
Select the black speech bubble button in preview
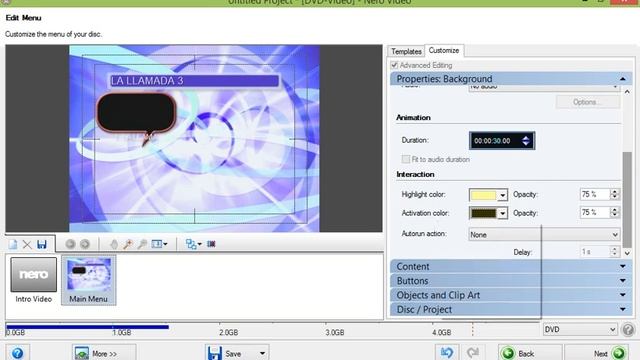[x=137, y=113]
